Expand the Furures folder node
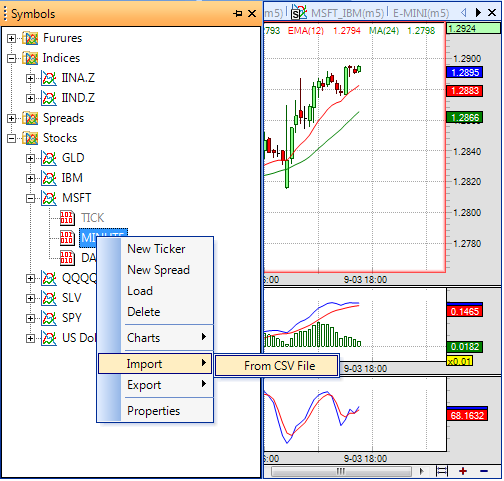 coord(11,38)
